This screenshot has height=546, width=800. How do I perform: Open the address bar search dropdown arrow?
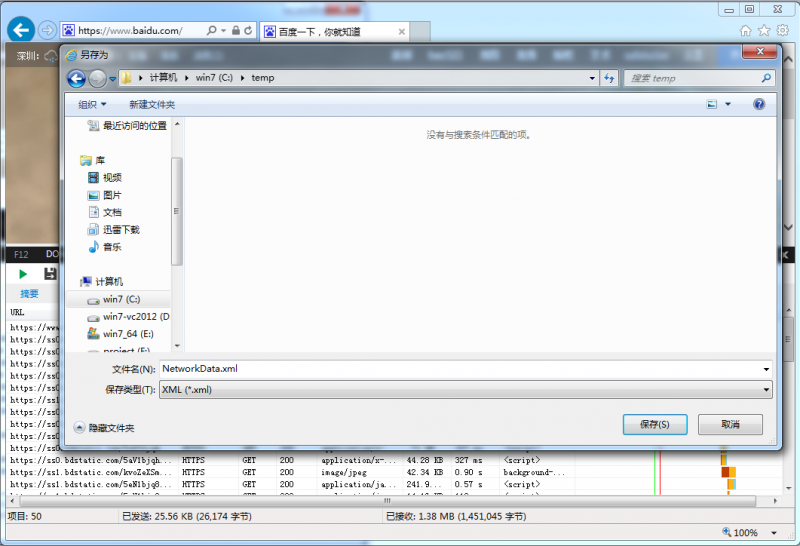(223, 31)
